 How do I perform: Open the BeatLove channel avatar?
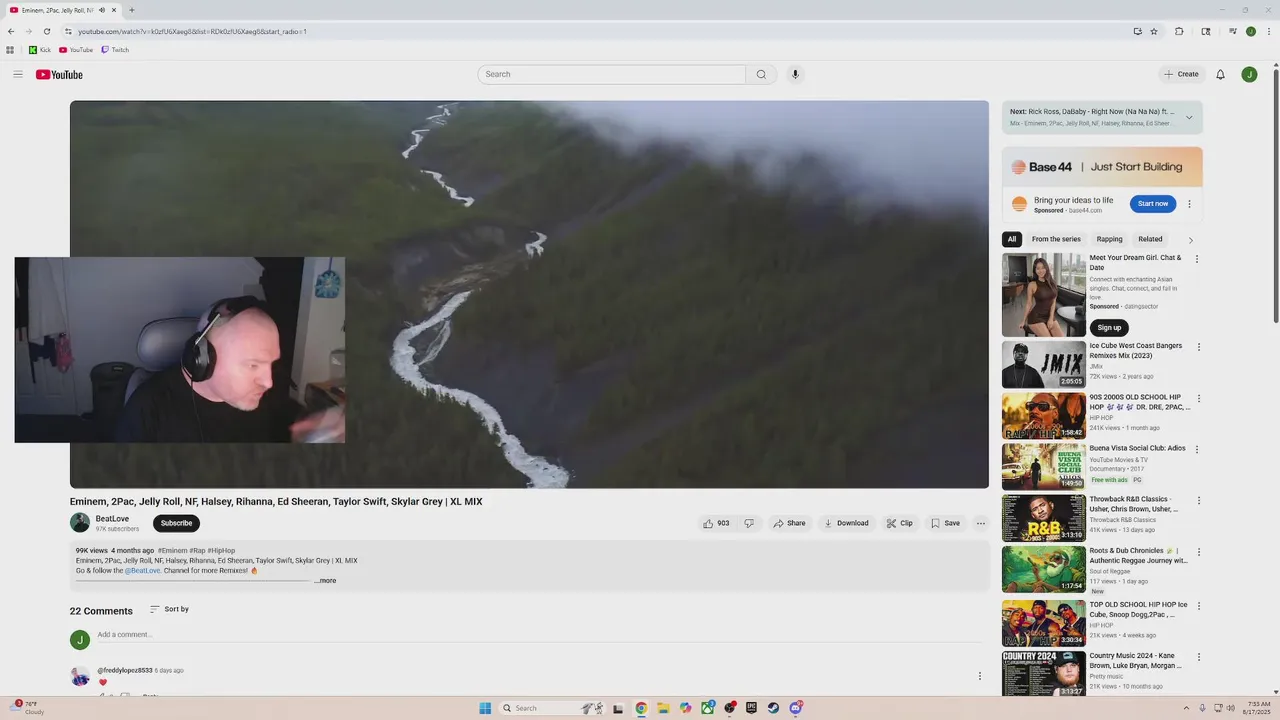[x=80, y=523]
